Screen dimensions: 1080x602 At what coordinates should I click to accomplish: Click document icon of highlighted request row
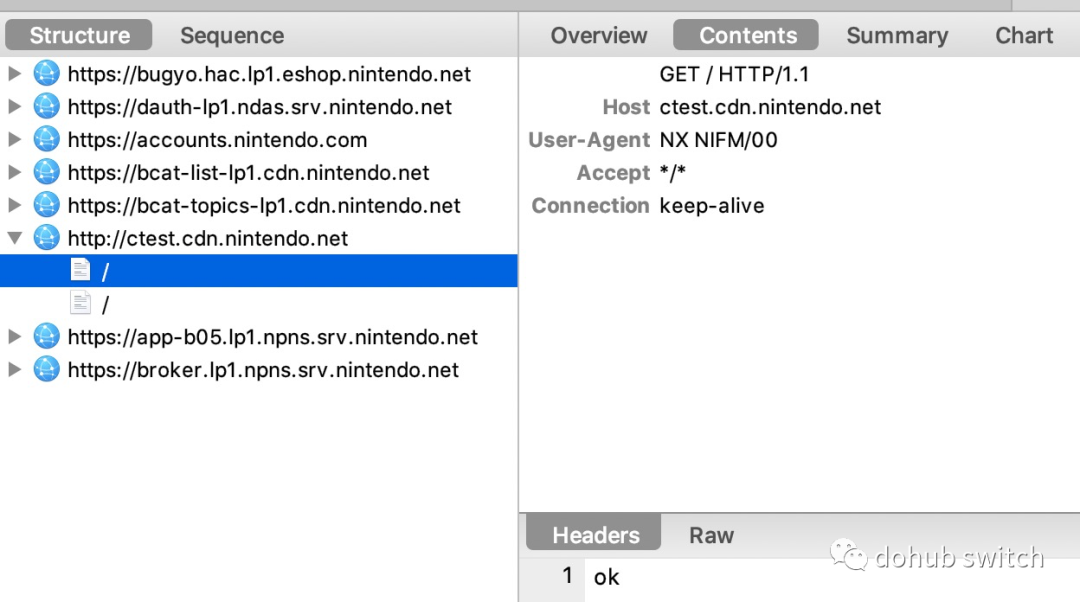81,270
